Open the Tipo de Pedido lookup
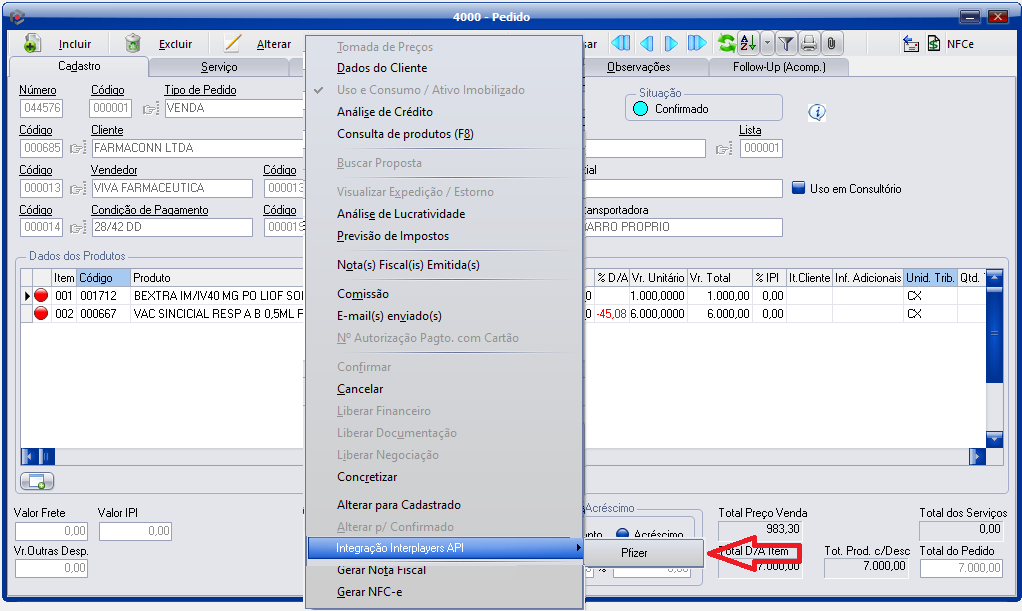Image resolution: width=1022 pixels, height=611 pixels. pos(151,108)
